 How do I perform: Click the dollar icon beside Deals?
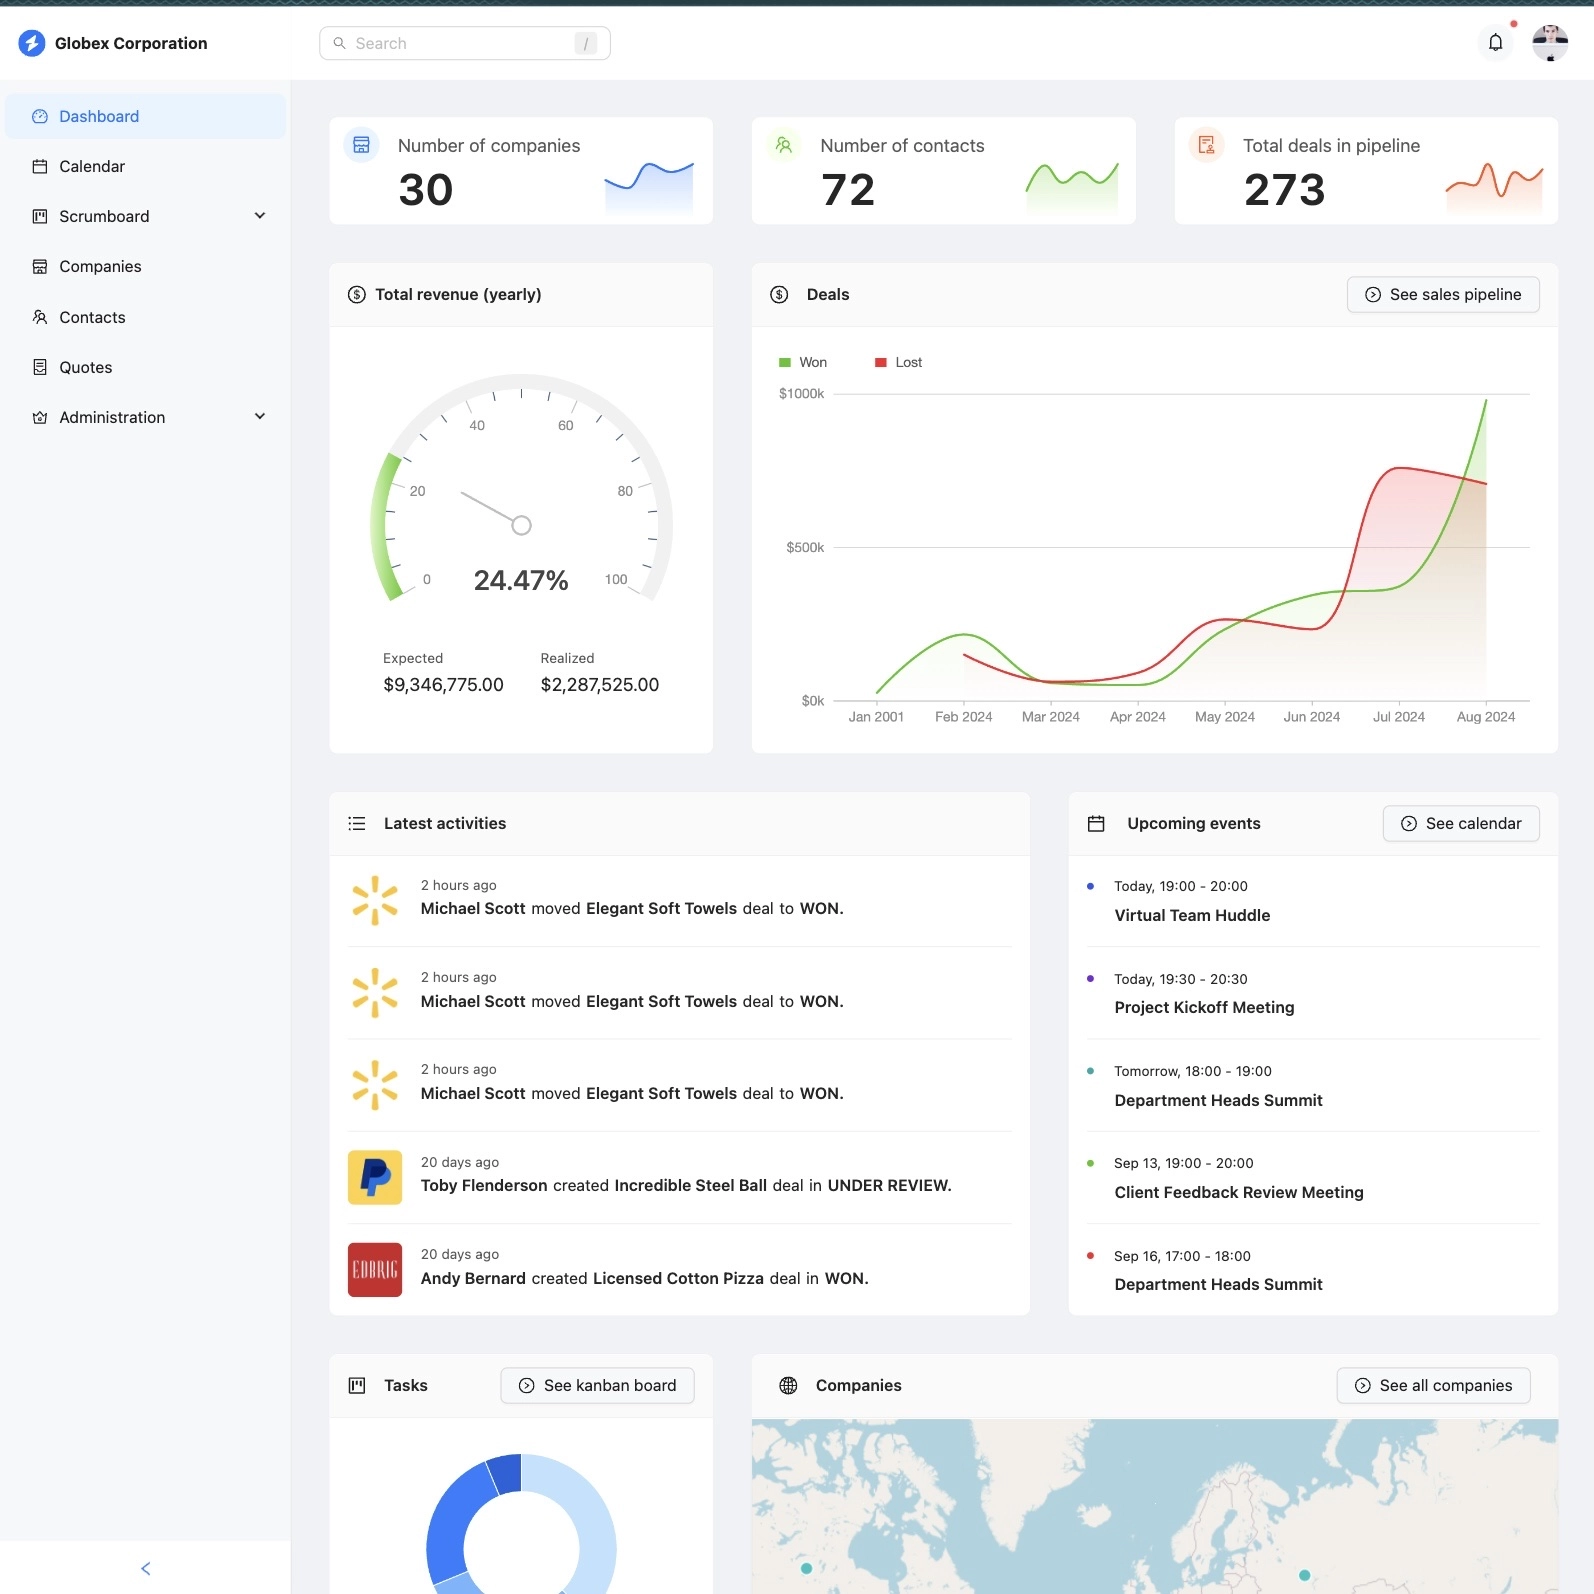(780, 294)
